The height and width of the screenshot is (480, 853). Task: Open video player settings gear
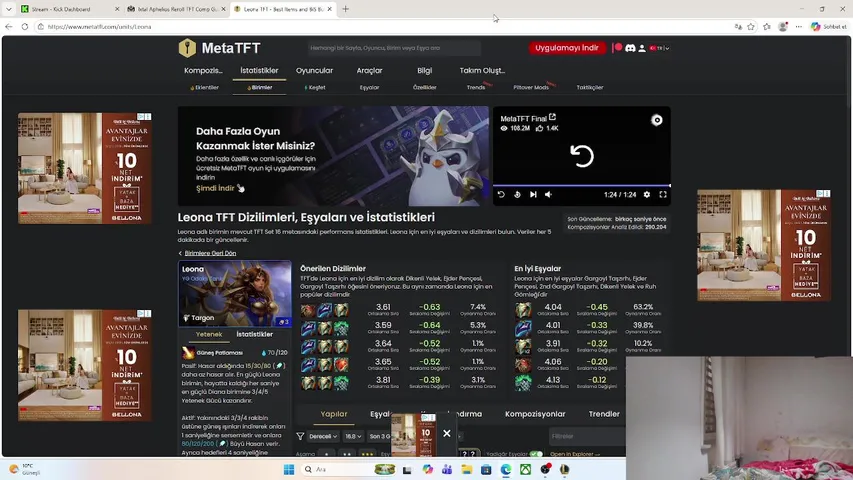click(647, 194)
